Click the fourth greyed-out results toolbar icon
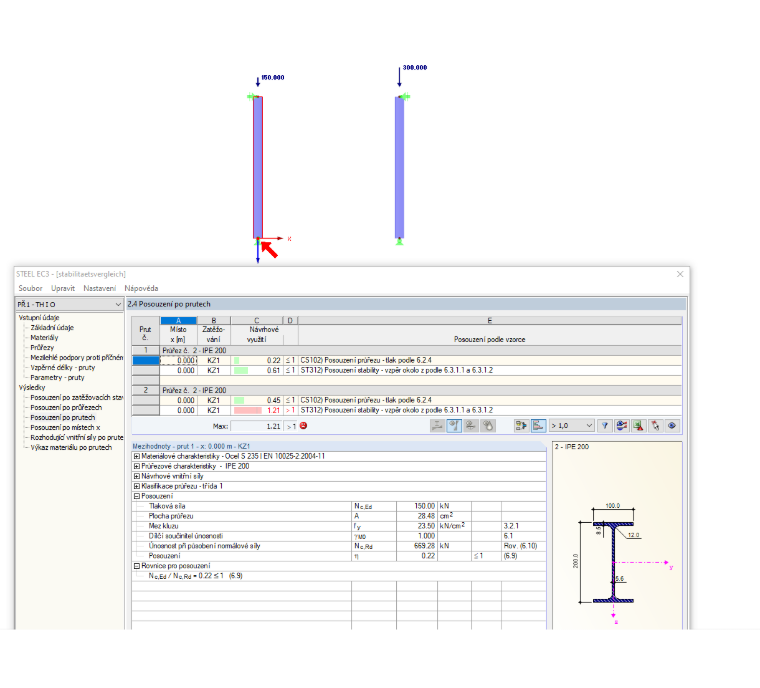760x688 pixels. 488,426
